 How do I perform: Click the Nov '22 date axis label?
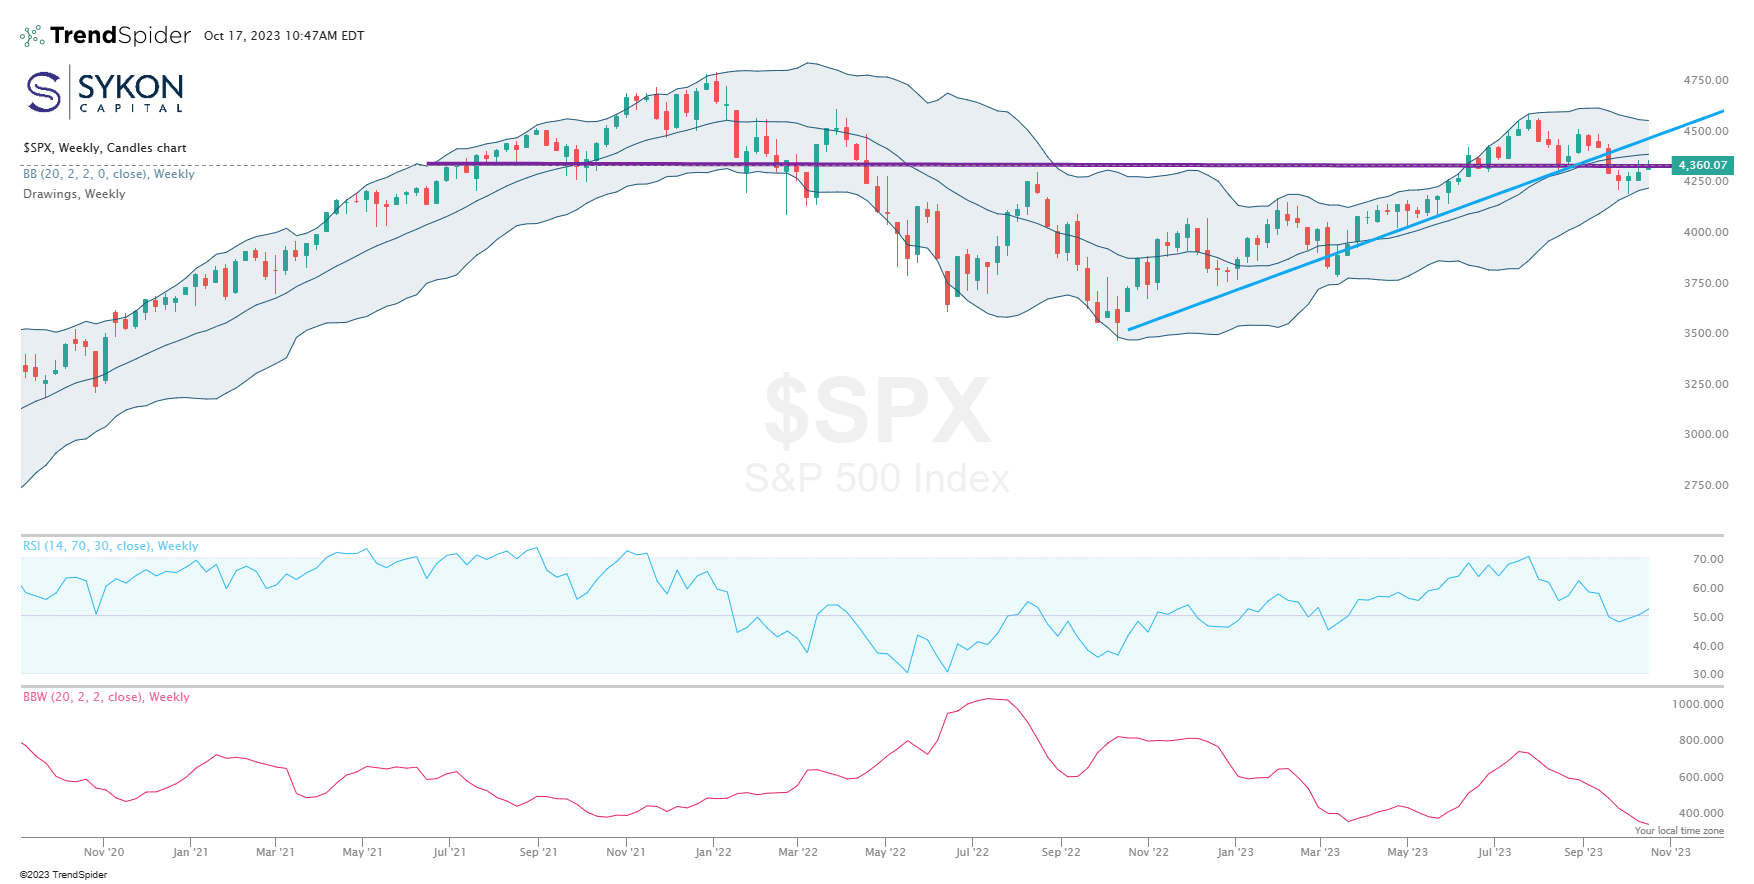[1148, 852]
